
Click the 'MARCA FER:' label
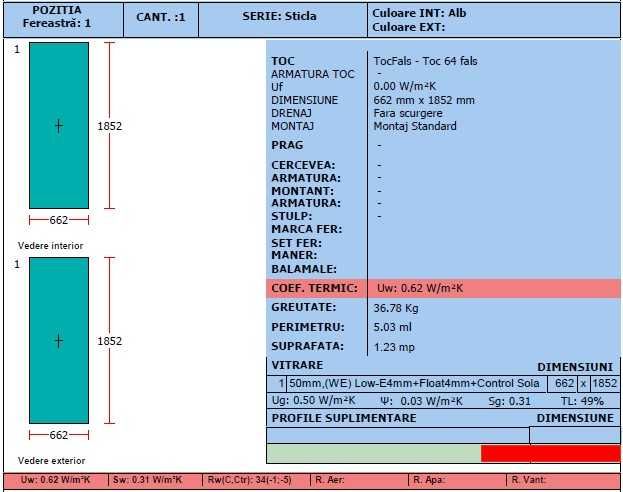306,229
